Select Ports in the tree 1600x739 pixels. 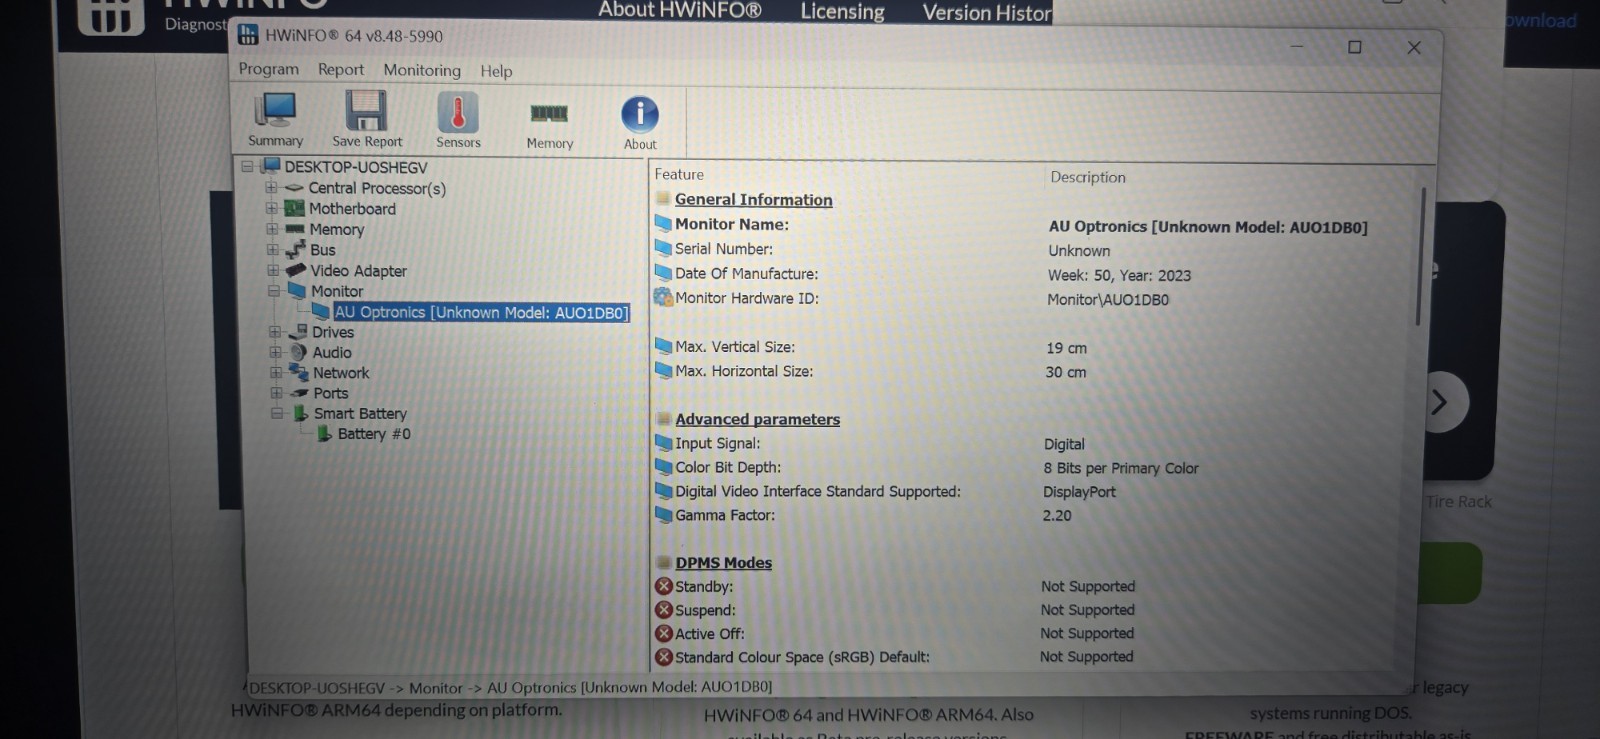(x=331, y=393)
